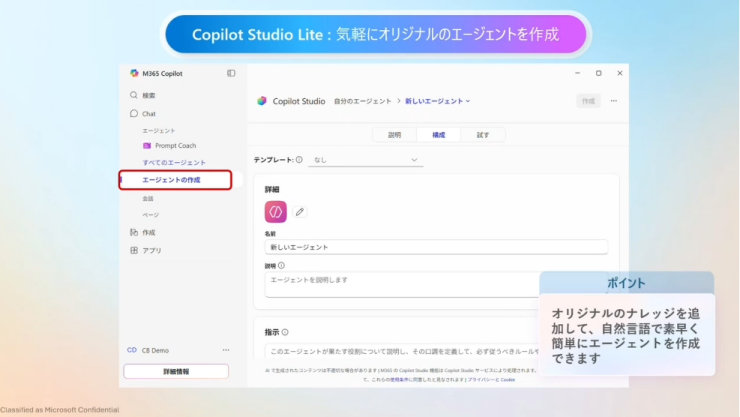Open the Cookie link in the footer
The height and width of the screenshot is (417, 740).
click(508, 379)
